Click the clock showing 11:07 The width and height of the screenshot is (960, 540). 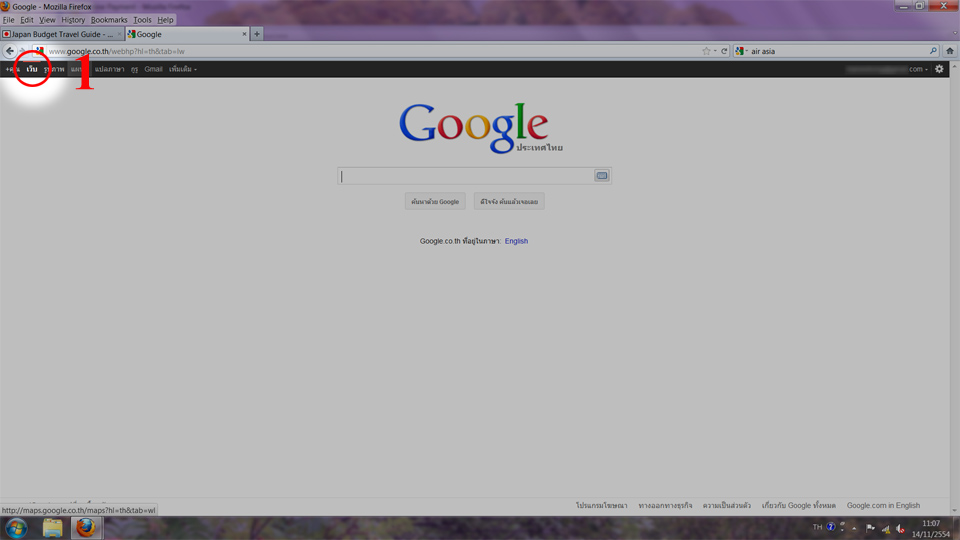(x=931, y=523)
